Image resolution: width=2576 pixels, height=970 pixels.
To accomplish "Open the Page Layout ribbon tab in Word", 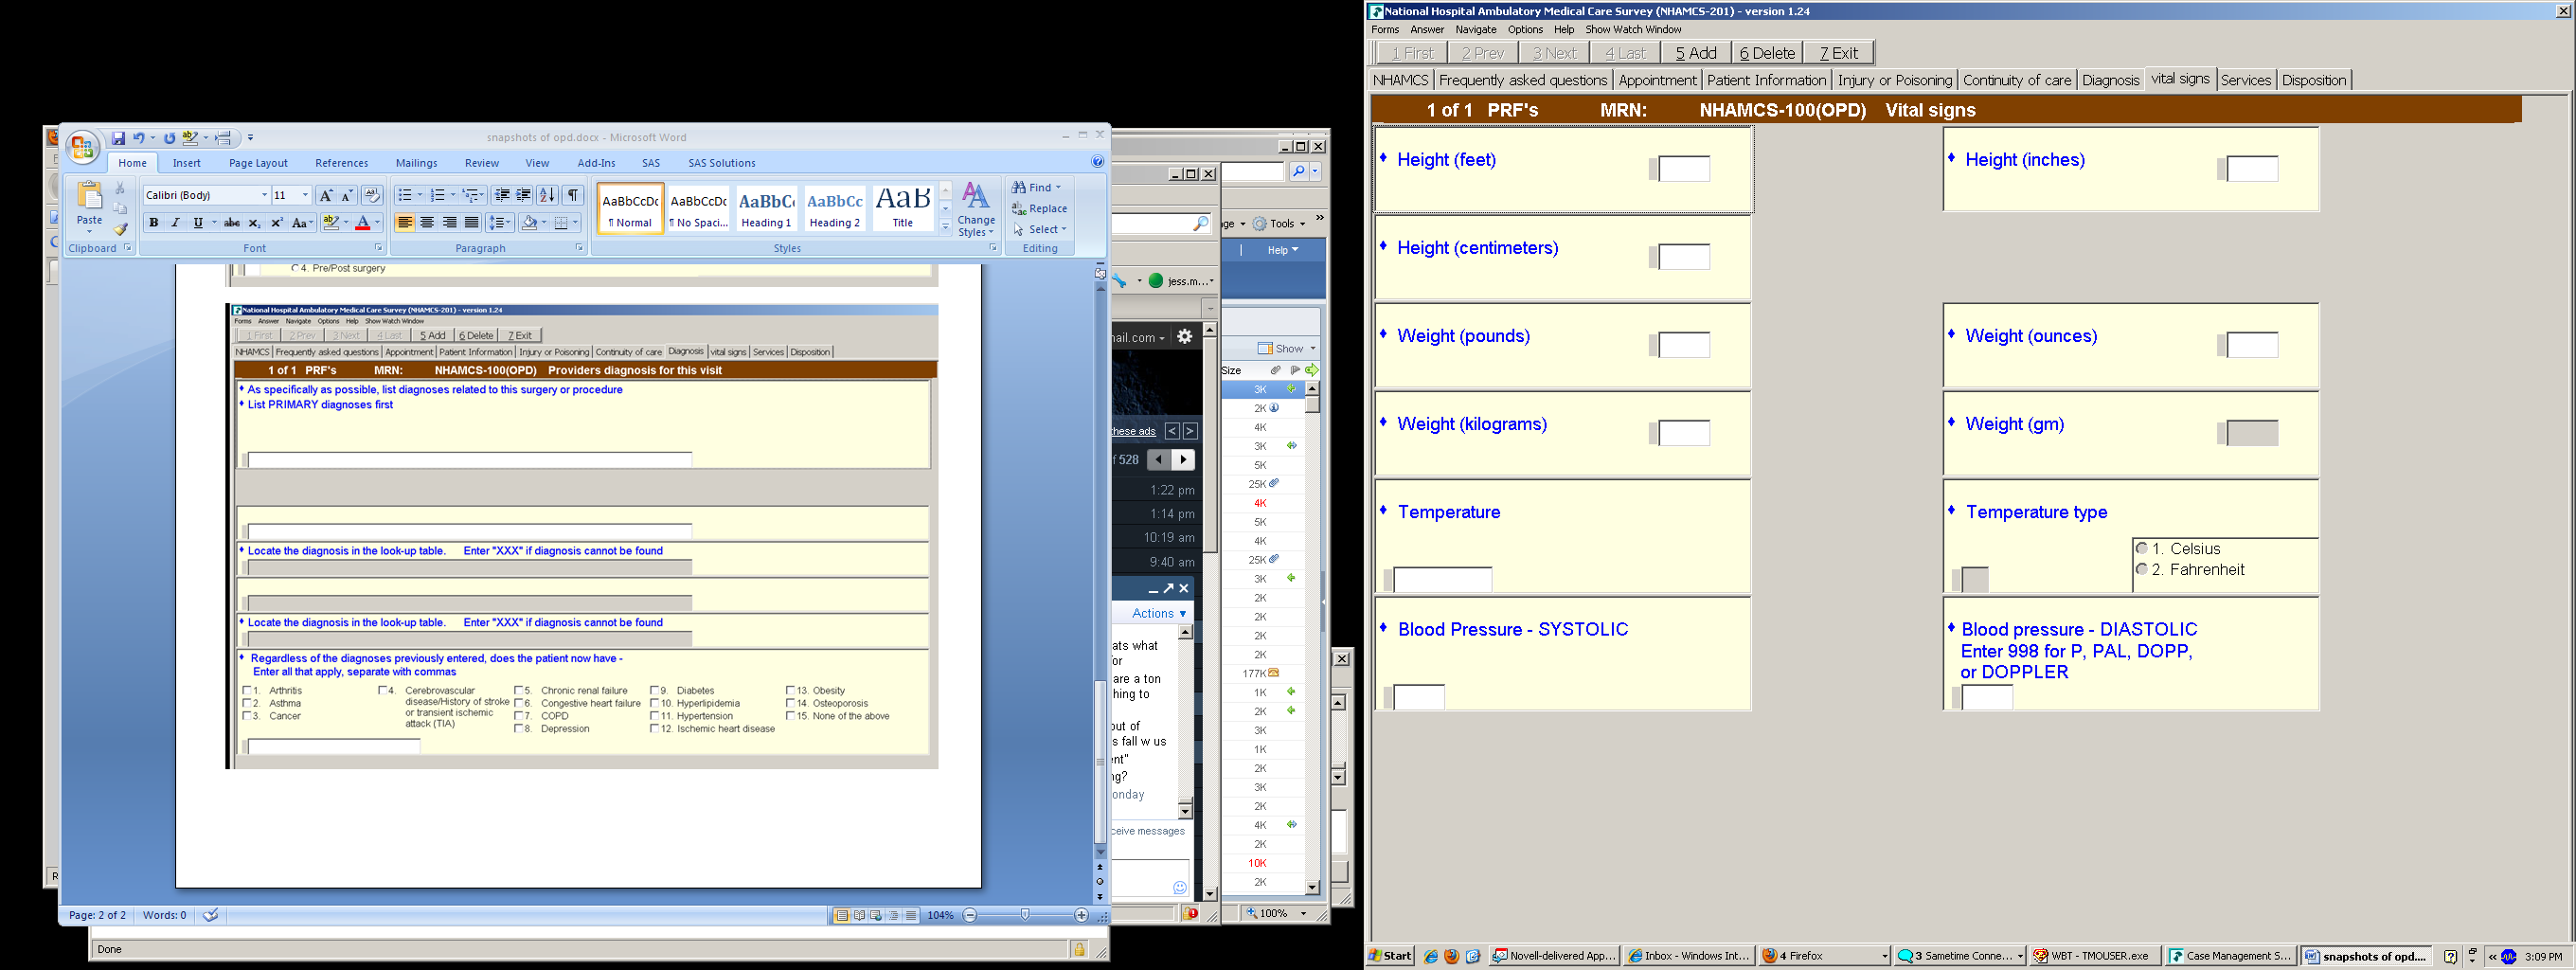I will click(258, 163).
